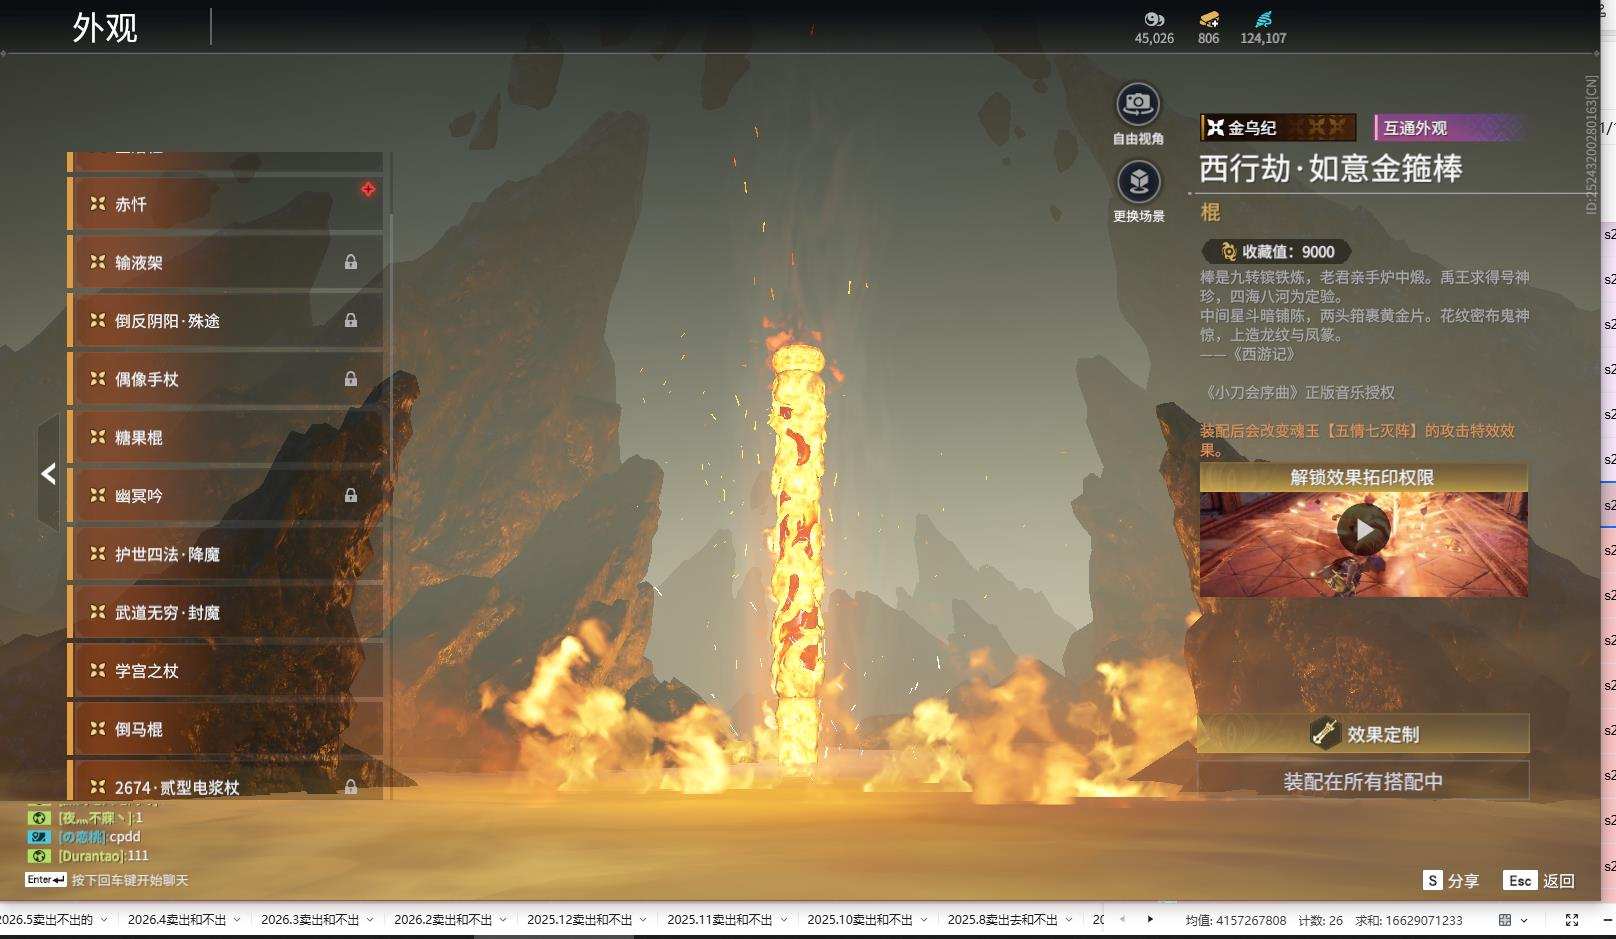Click the spreadsheet view mode icon

(1505, 920)
